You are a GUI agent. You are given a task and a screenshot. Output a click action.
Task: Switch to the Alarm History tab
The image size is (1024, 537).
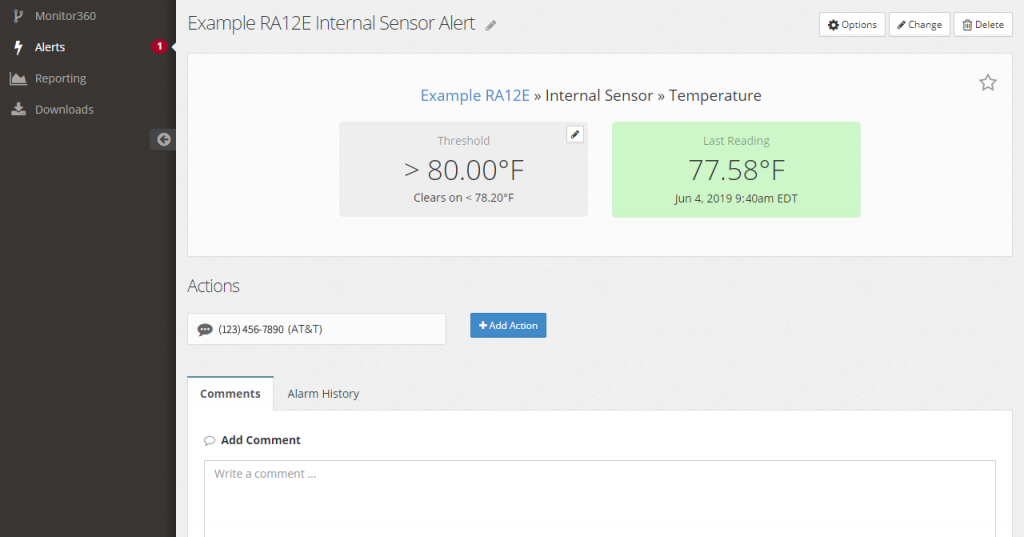pos(323,394)
